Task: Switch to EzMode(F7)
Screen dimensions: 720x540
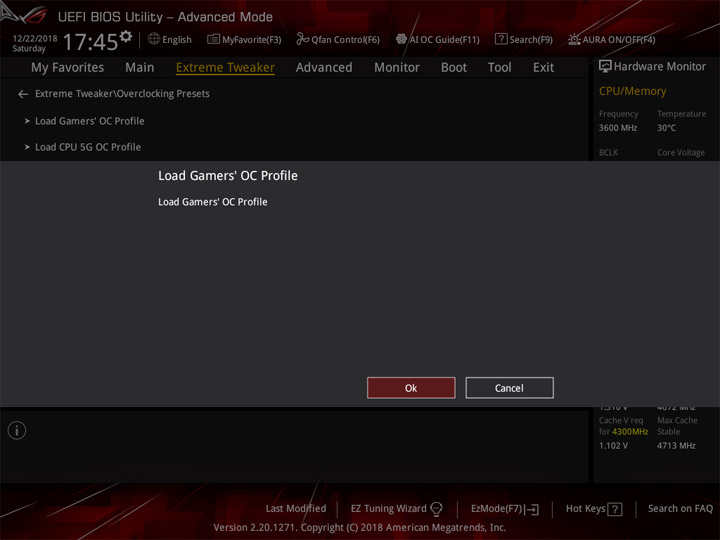Action: 497,509
